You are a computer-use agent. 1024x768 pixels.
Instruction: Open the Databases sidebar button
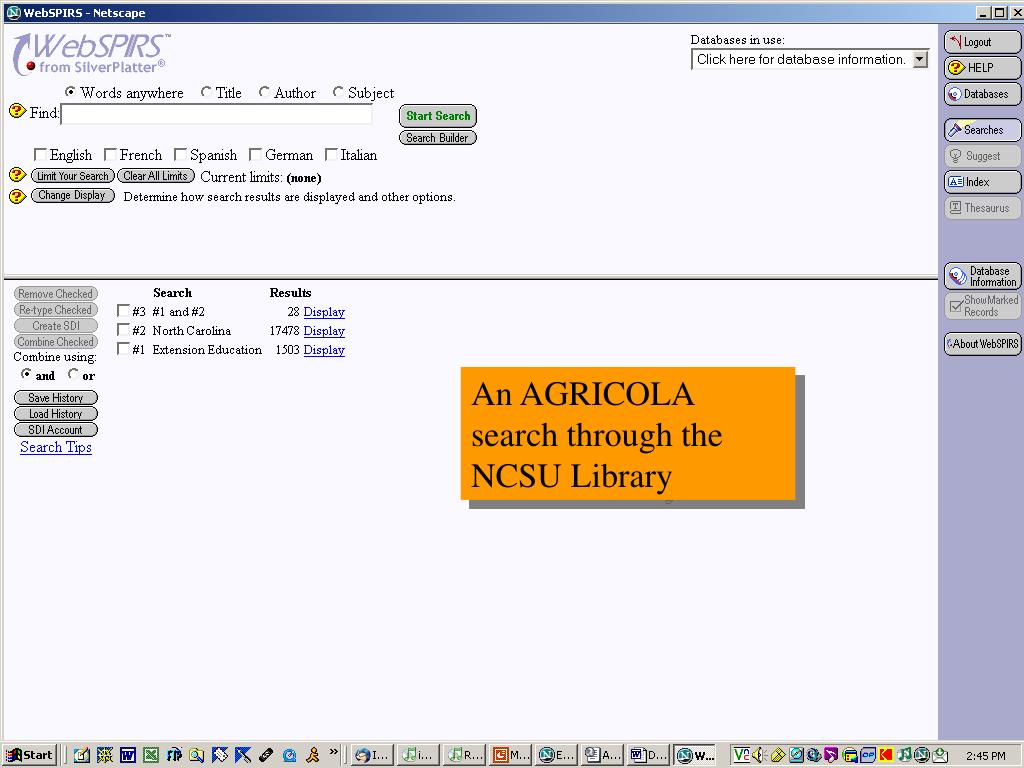coord(982,93)
